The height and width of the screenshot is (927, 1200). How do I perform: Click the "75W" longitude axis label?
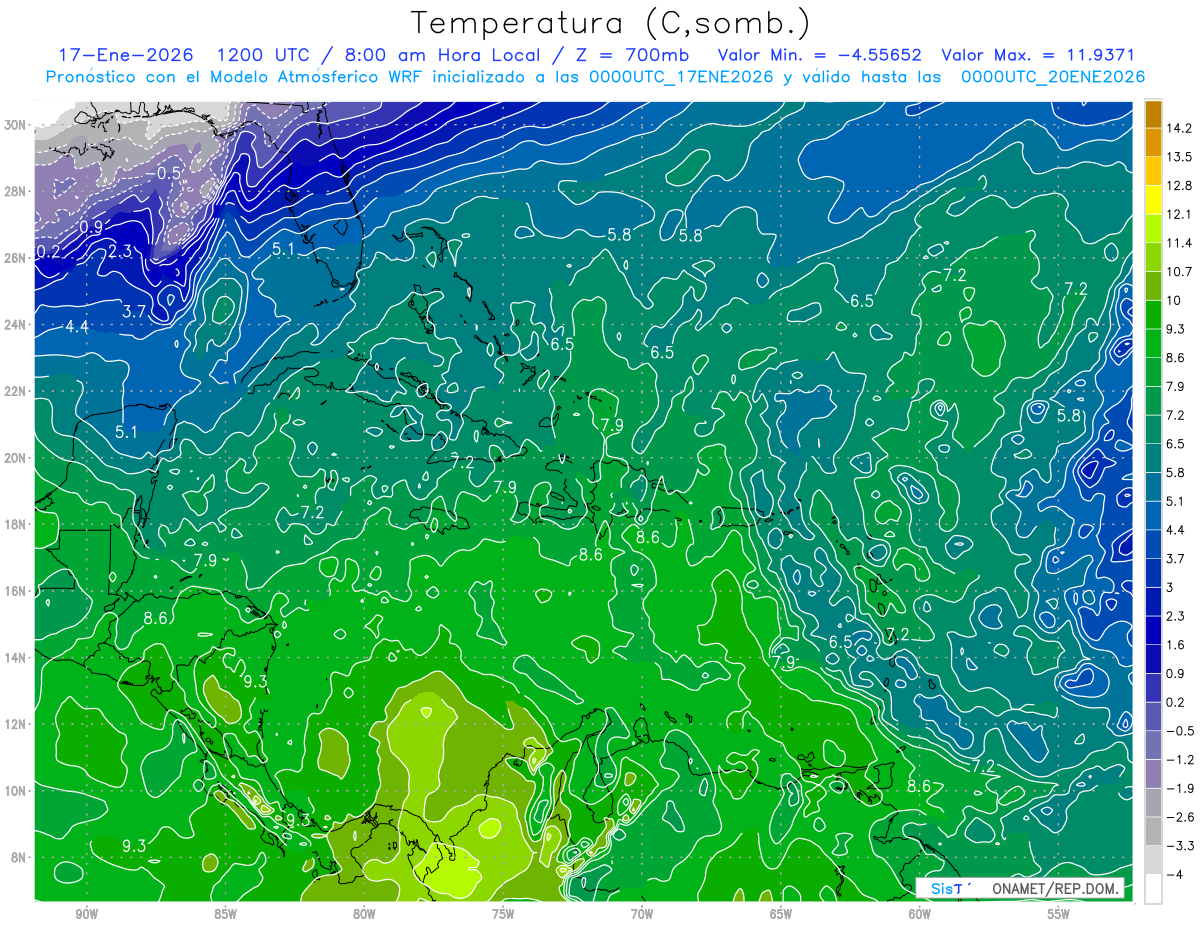coord(503,916)
